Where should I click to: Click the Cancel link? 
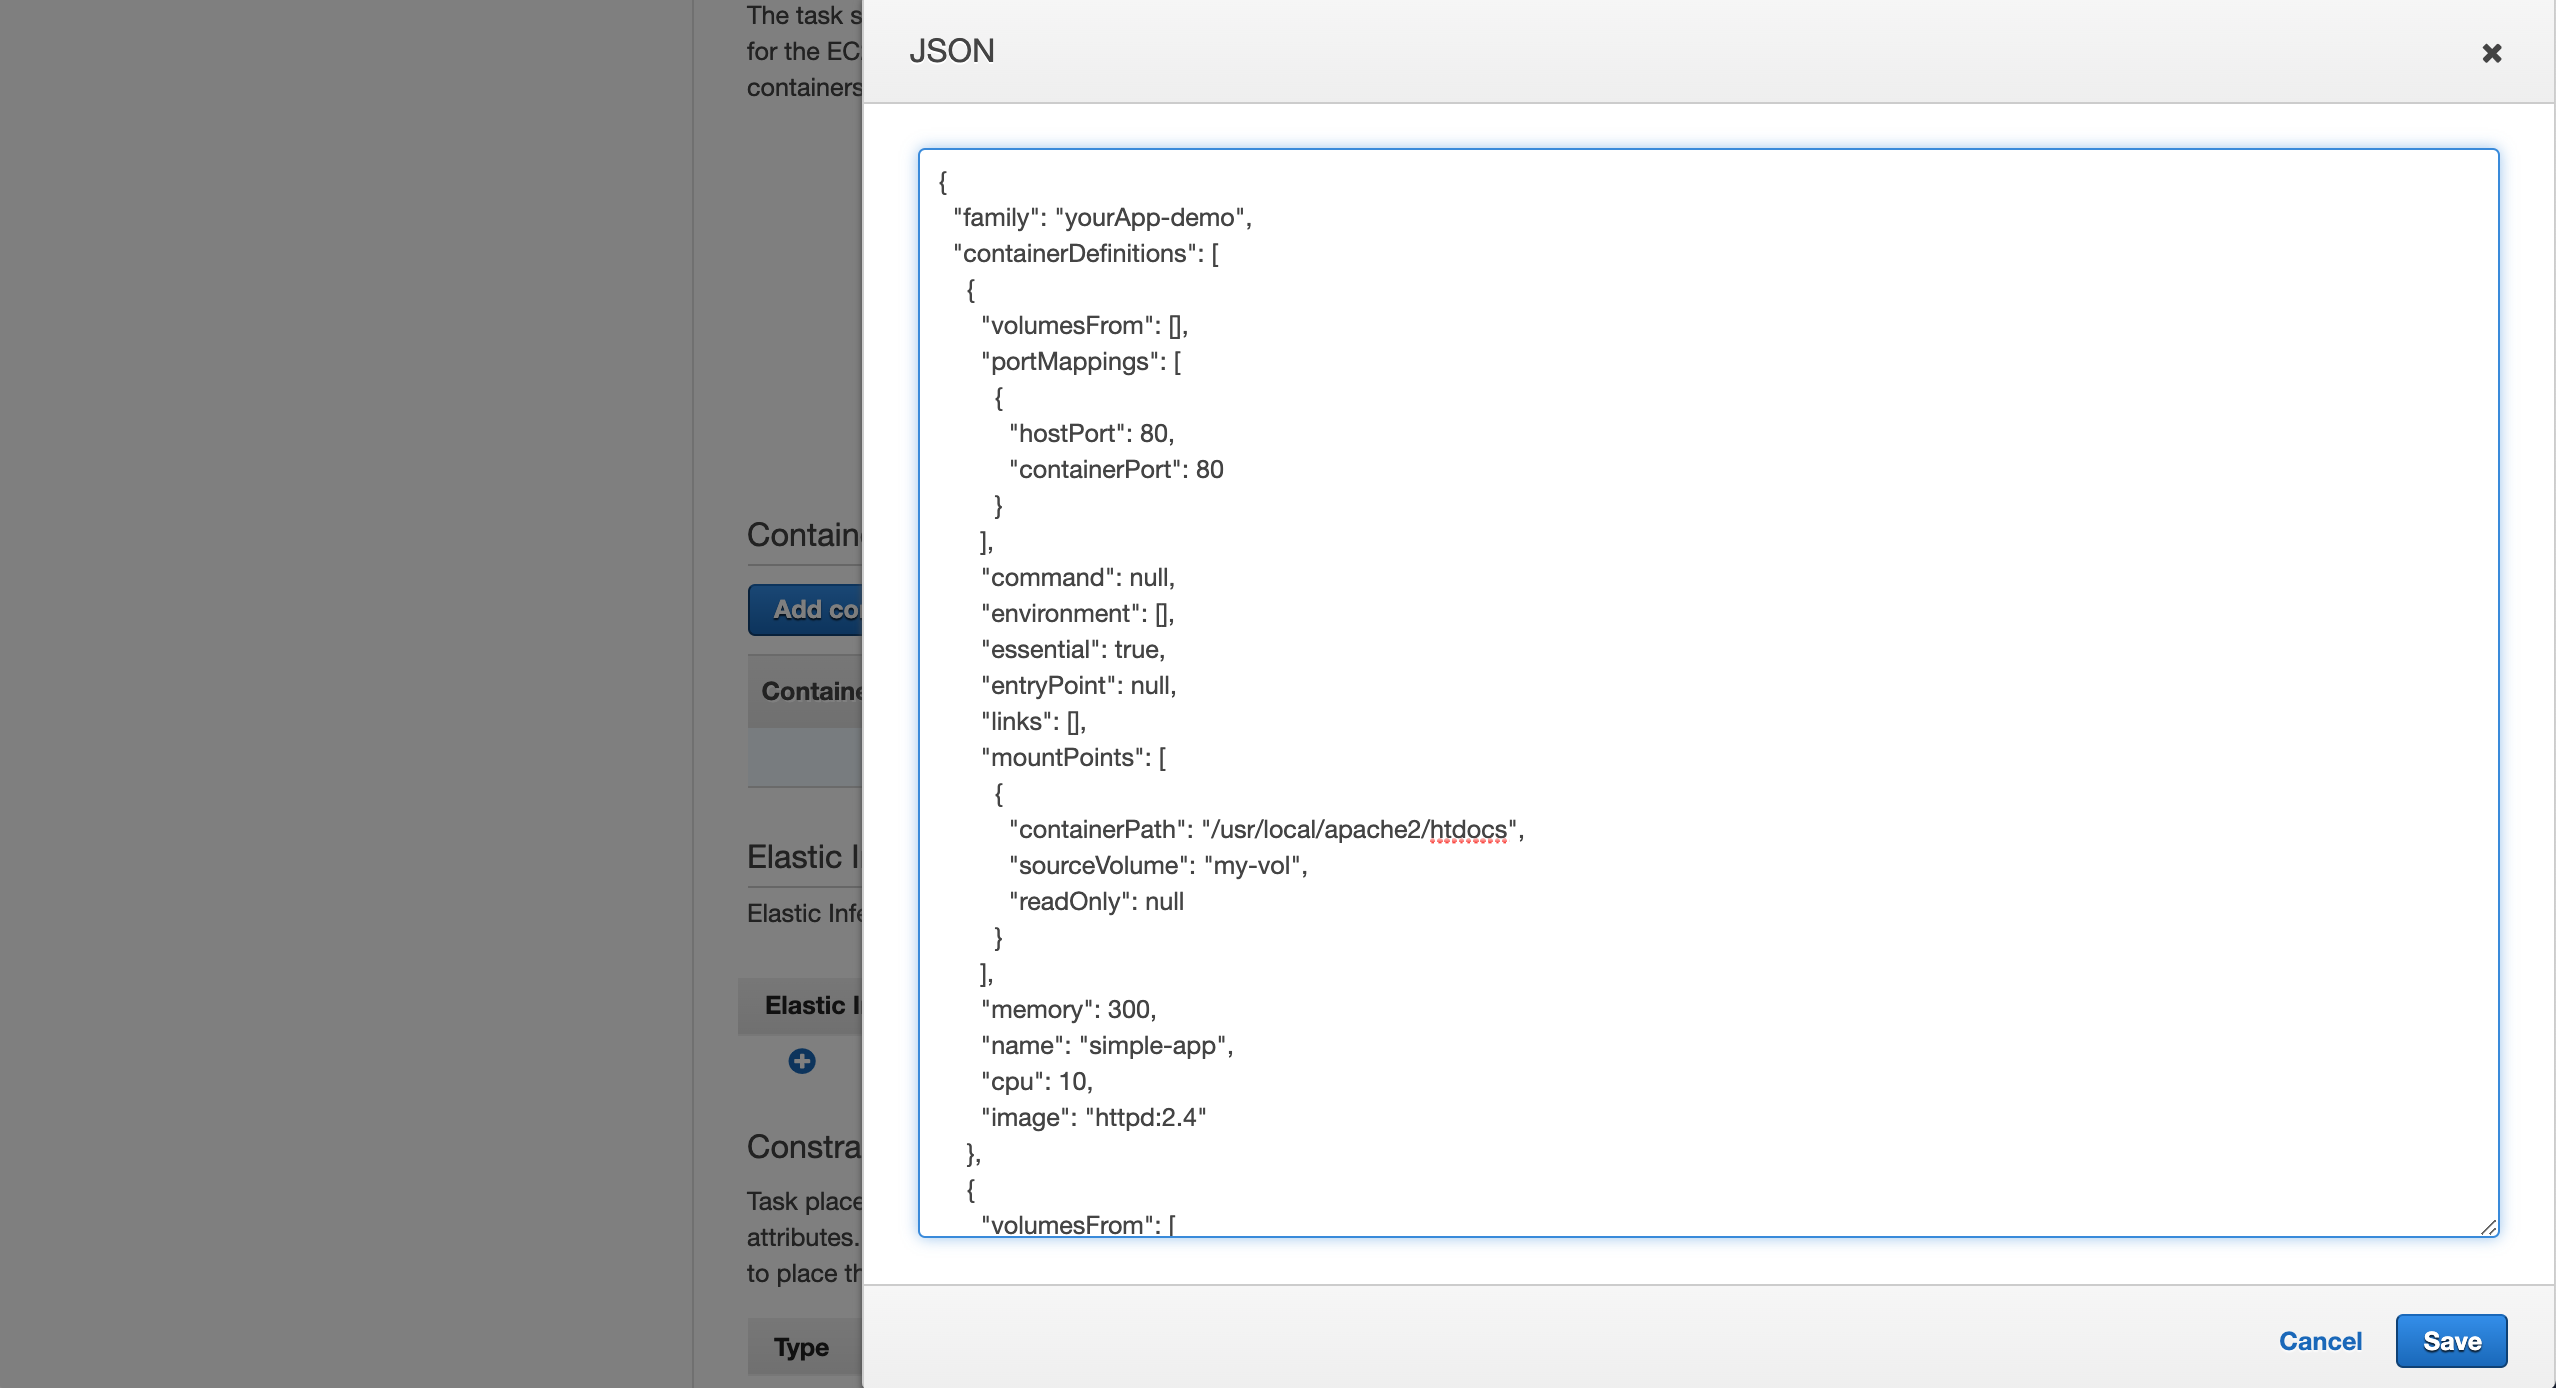point(2320,1341)
